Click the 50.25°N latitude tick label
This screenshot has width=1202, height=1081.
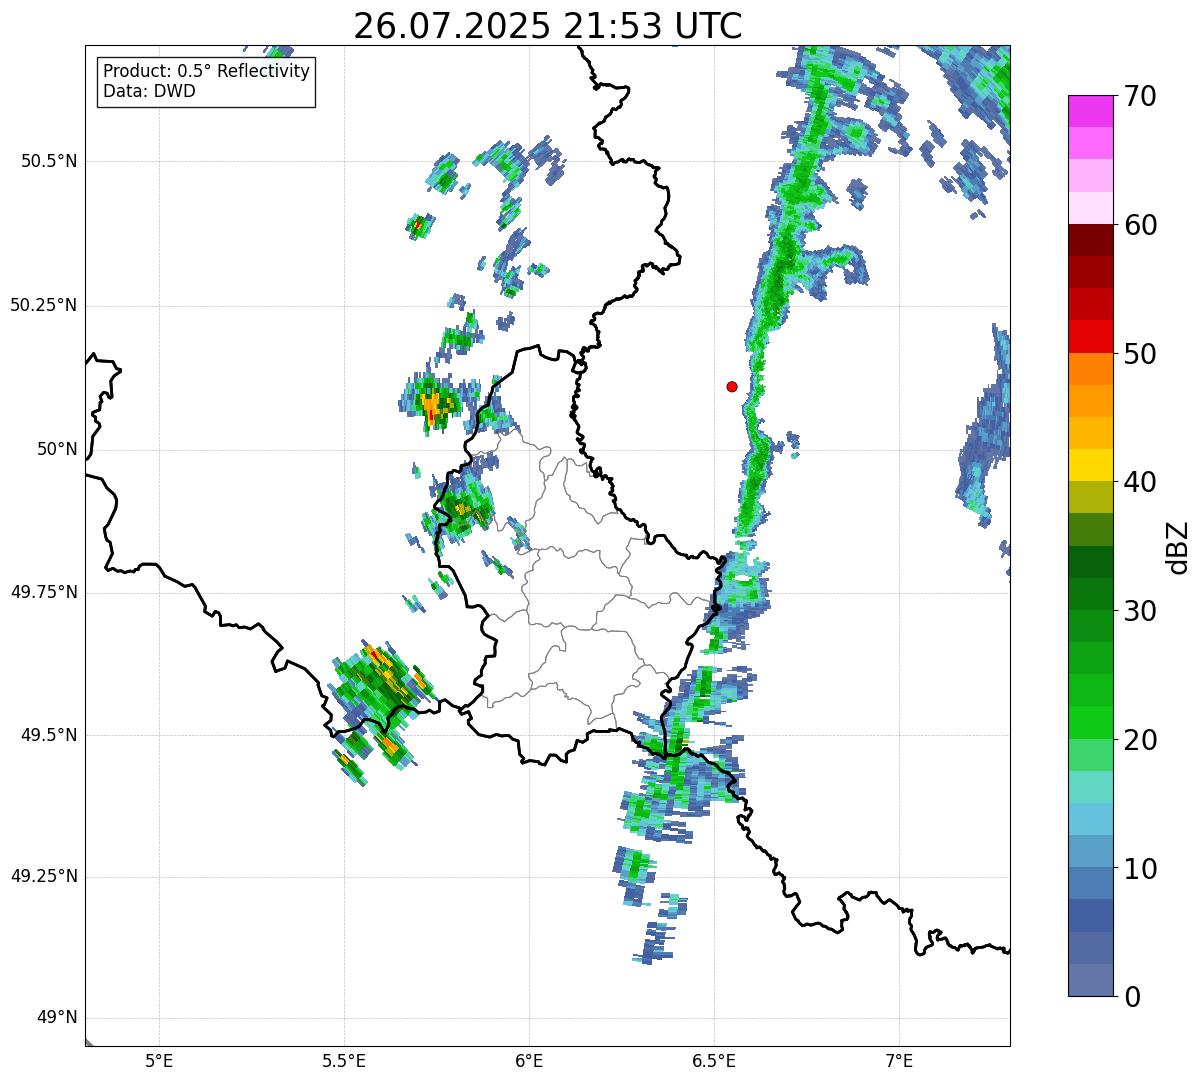44,306
